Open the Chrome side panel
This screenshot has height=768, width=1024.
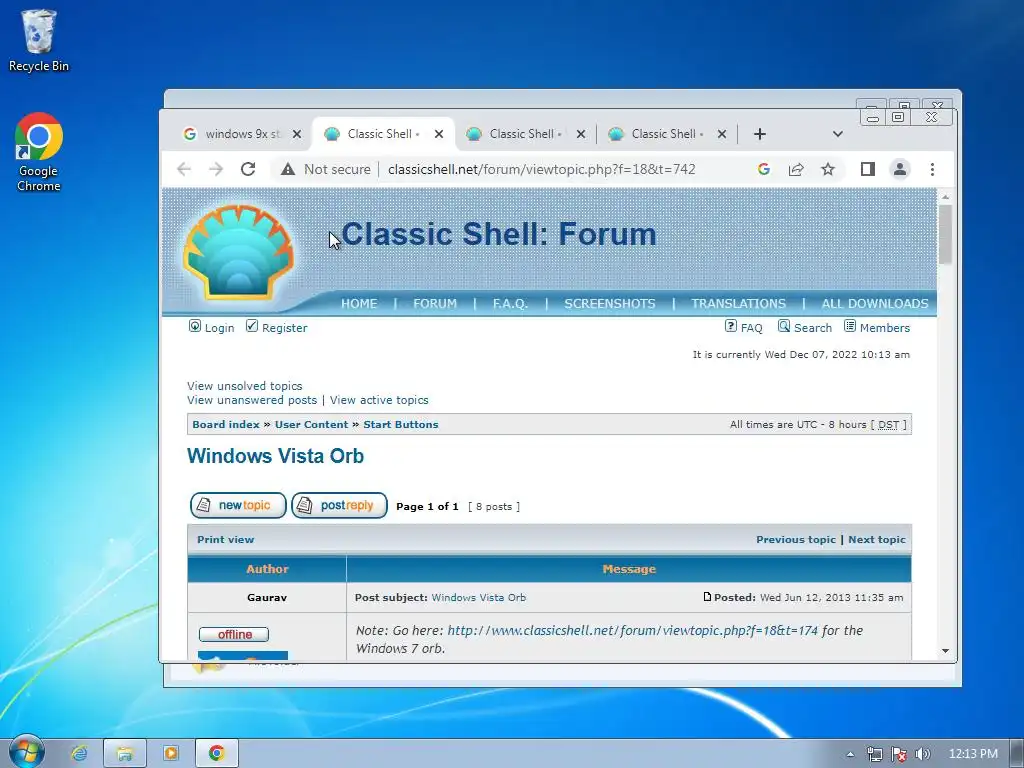pos(867,169)
